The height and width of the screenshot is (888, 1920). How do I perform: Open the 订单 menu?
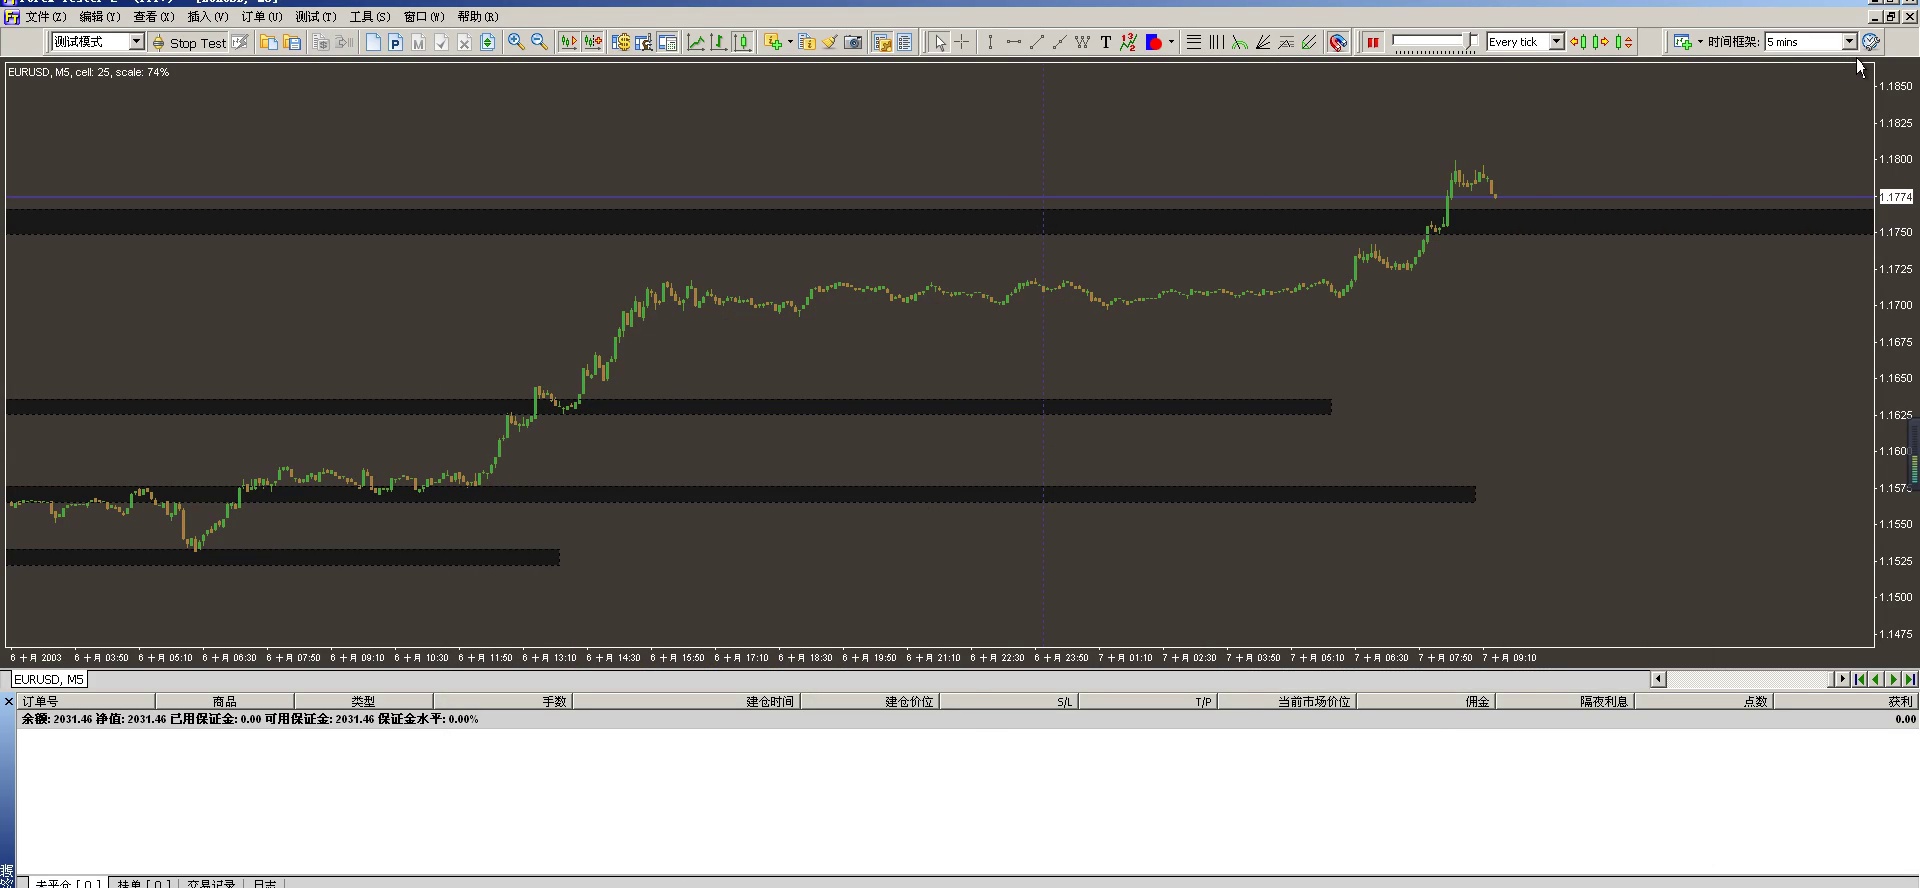[x=261, y=16]
